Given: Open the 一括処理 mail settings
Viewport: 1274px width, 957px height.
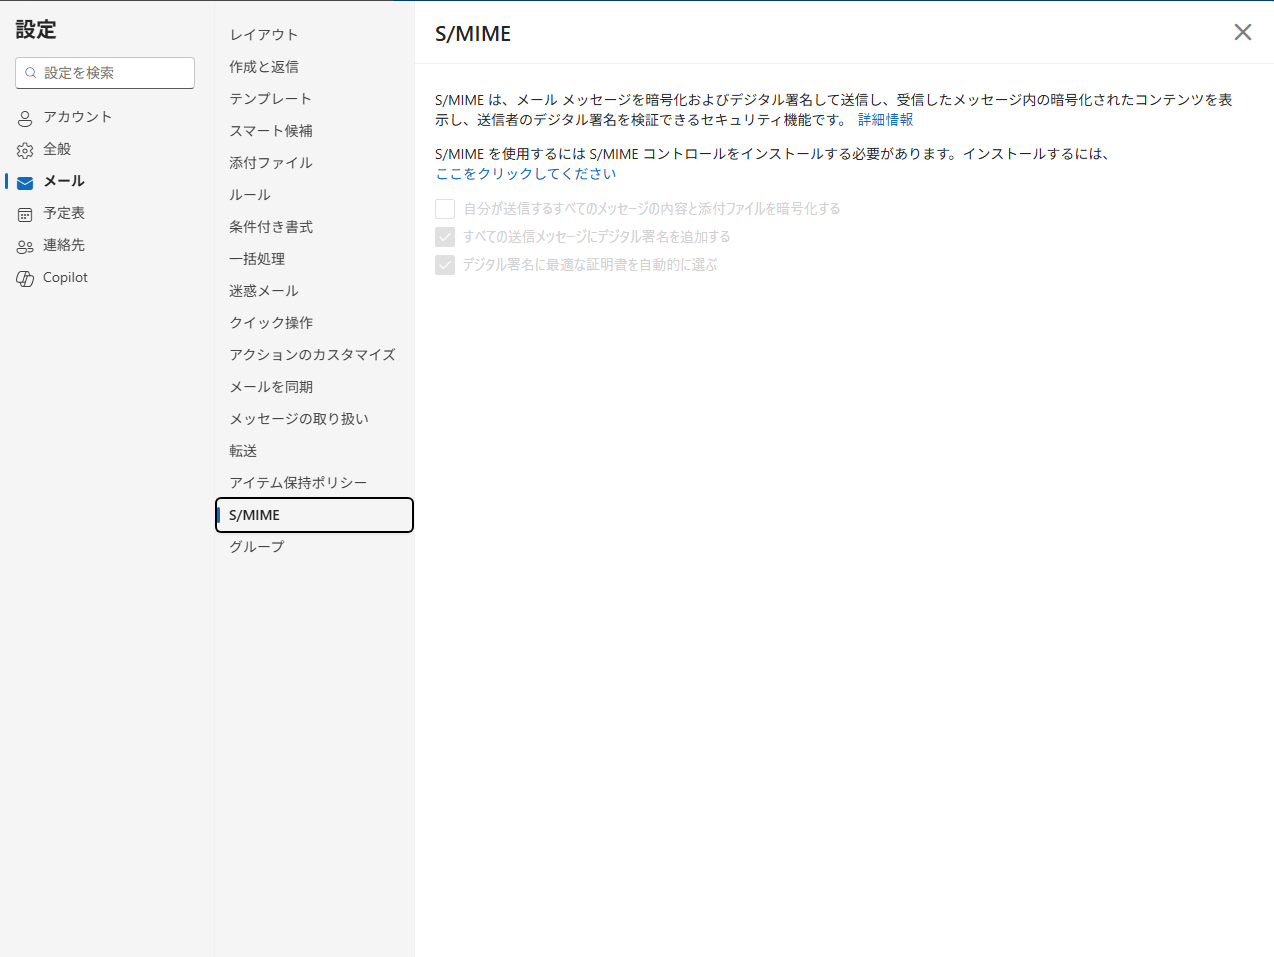Looking at the screenshot, I should 314,259.
